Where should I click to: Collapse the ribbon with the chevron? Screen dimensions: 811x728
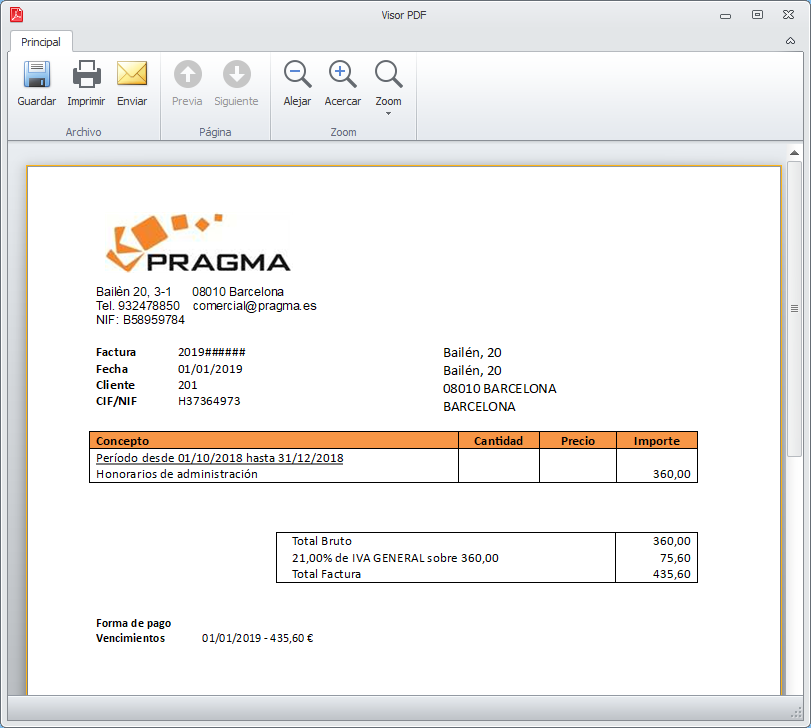click(790, 41)
